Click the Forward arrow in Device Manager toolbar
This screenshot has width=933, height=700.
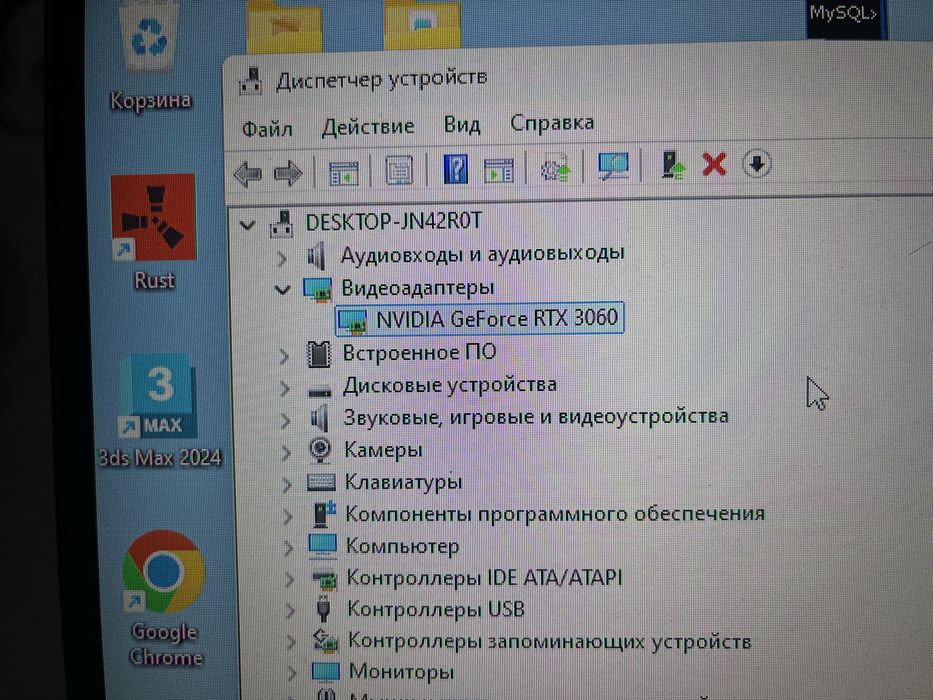point(288,174)
